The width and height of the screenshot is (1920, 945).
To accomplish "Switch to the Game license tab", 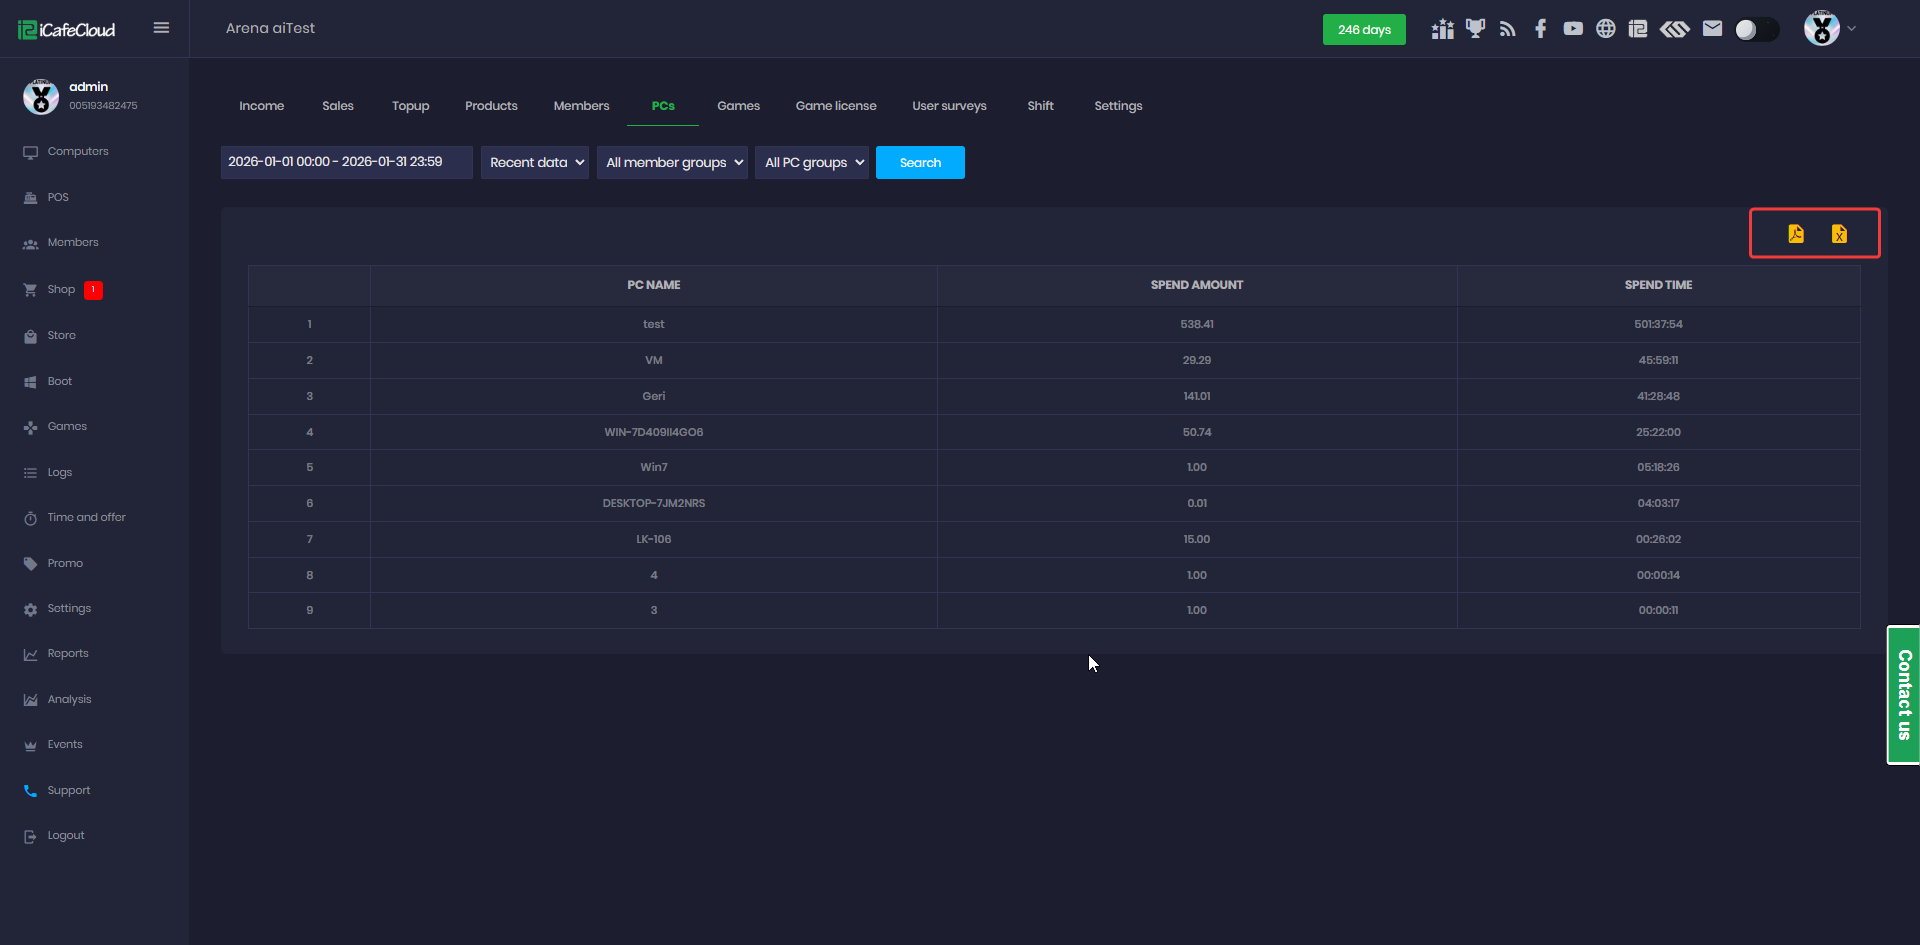I will (835, 106).
